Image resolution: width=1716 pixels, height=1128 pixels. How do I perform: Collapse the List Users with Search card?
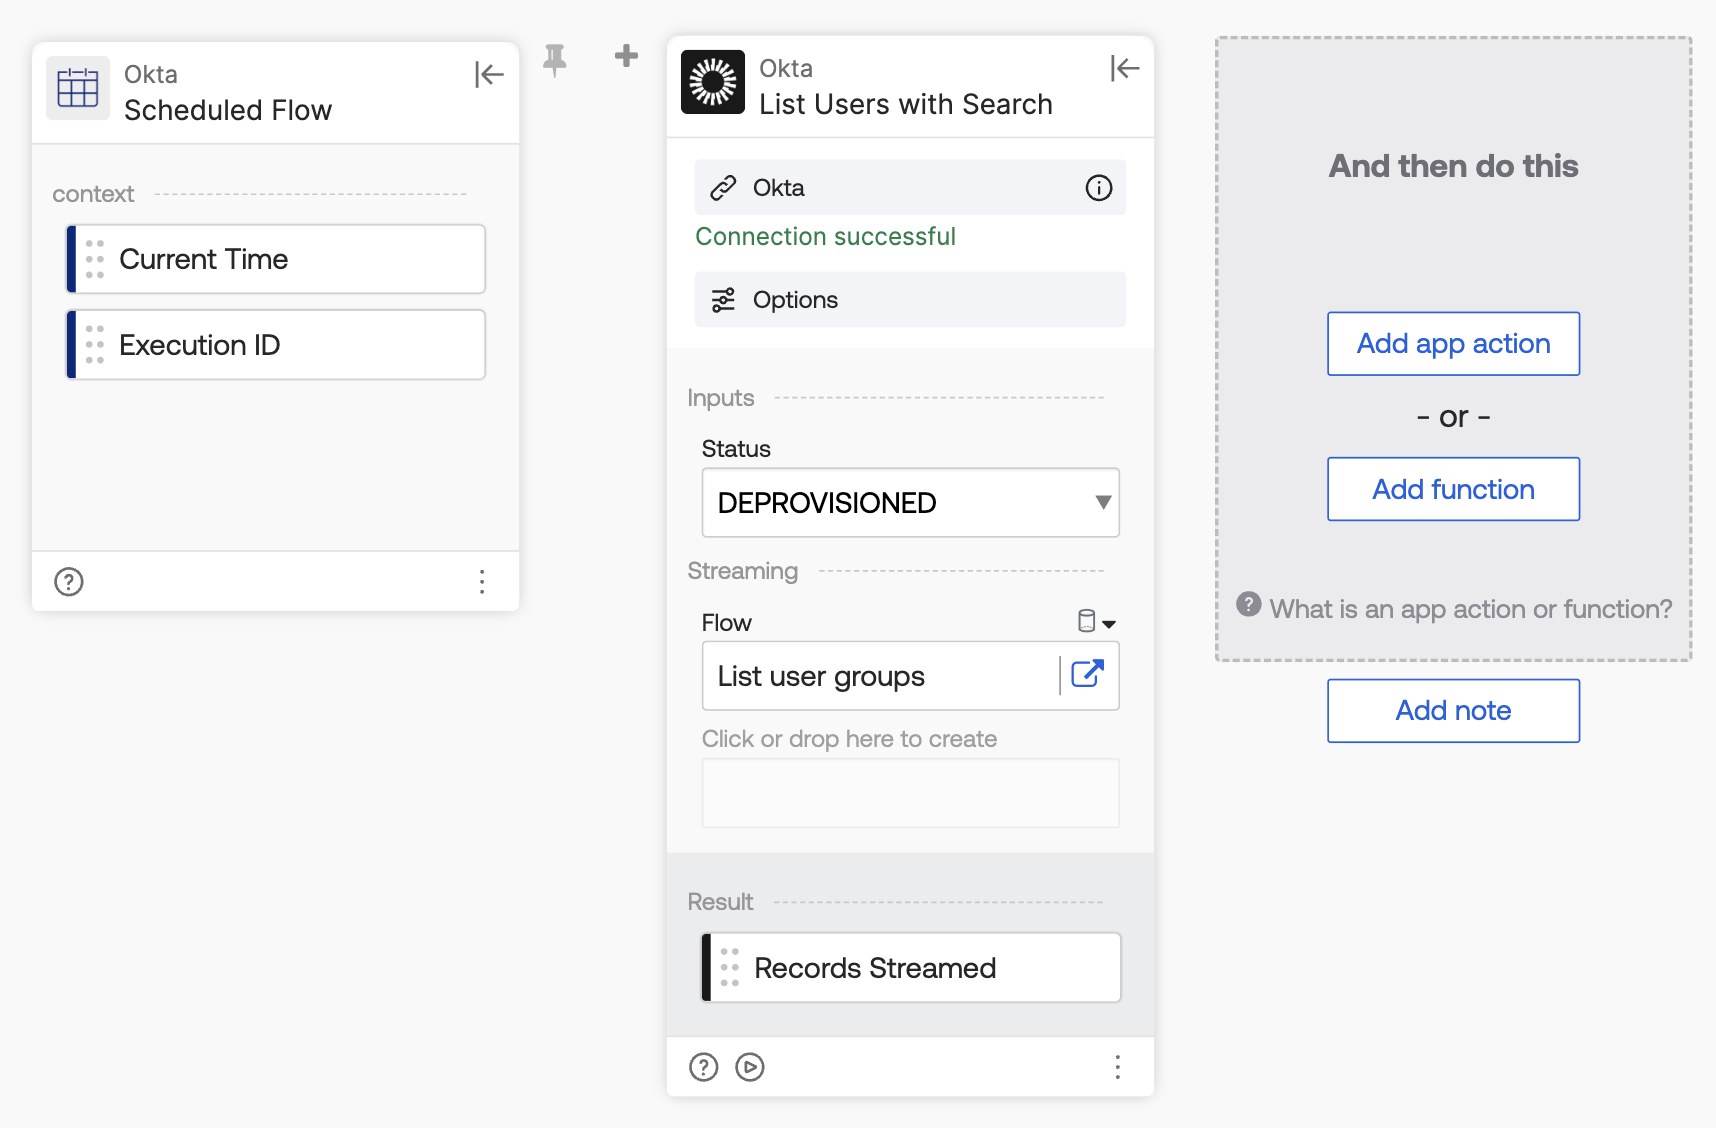[1125, 68]
